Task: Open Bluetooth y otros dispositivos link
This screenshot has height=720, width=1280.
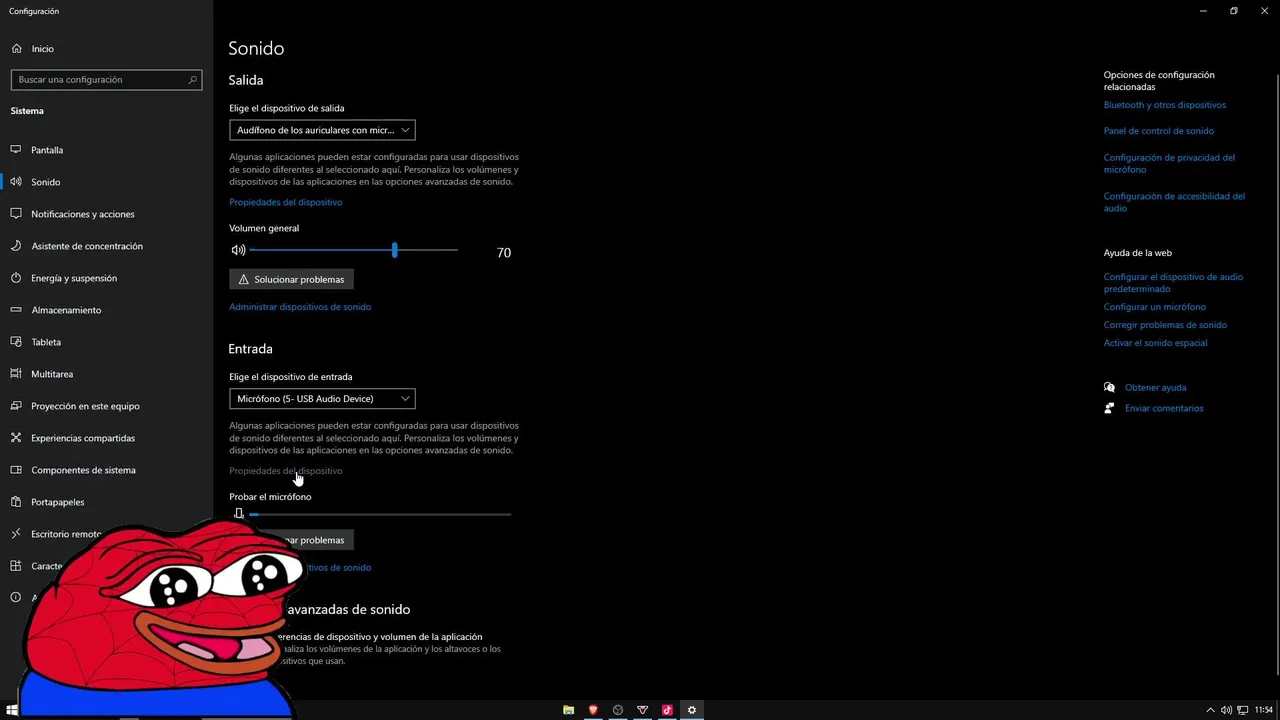Action: pyautogui.click(x=1164, y=105)
